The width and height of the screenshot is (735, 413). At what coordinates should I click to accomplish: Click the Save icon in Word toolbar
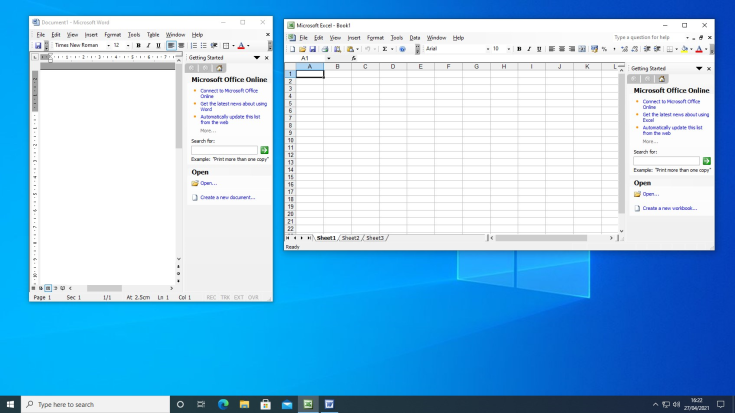[x=38, y=45]
